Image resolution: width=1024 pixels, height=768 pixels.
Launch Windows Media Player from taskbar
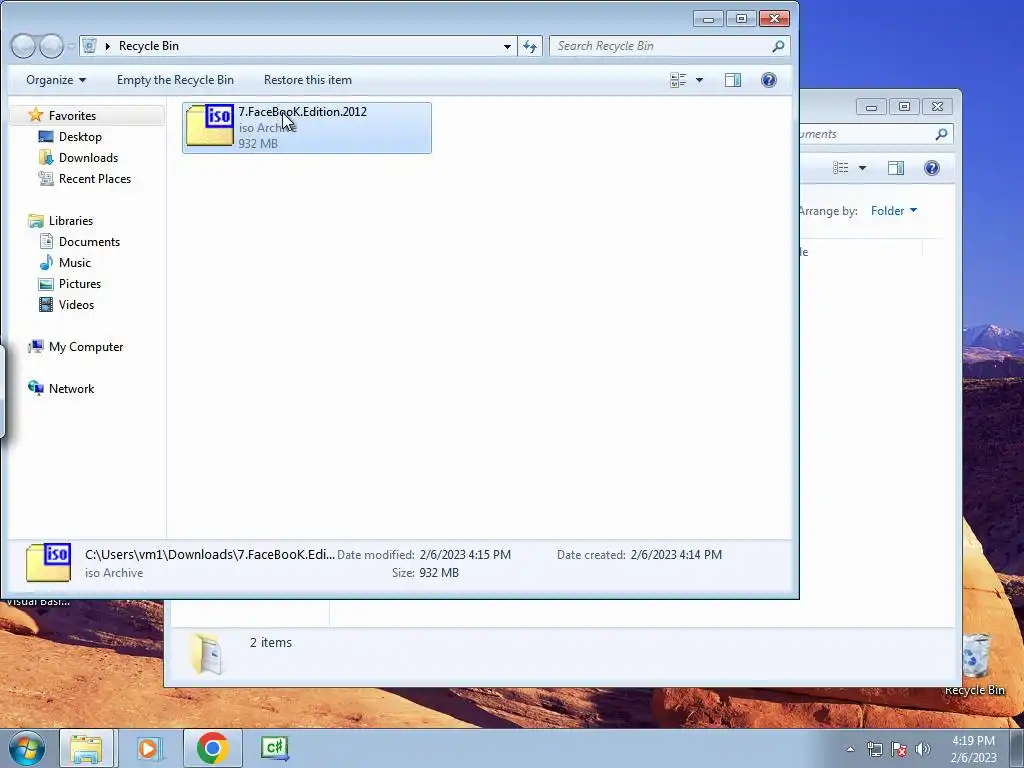coord(148,748)
